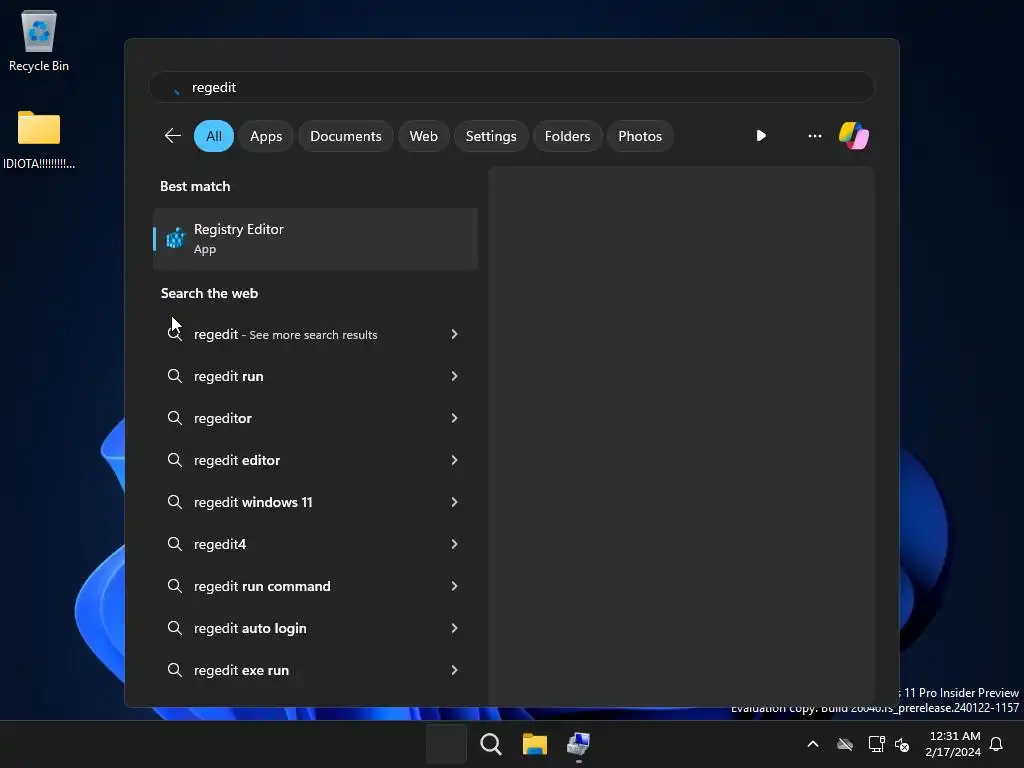Expand the 'regedit - See more search results' chevron
Screen dimensions: 1024x768
[455, 334]
